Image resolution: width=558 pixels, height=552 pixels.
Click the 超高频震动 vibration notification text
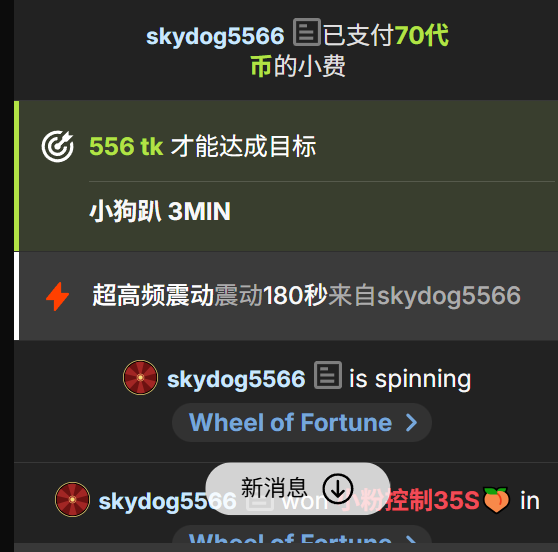pos(153,296)
